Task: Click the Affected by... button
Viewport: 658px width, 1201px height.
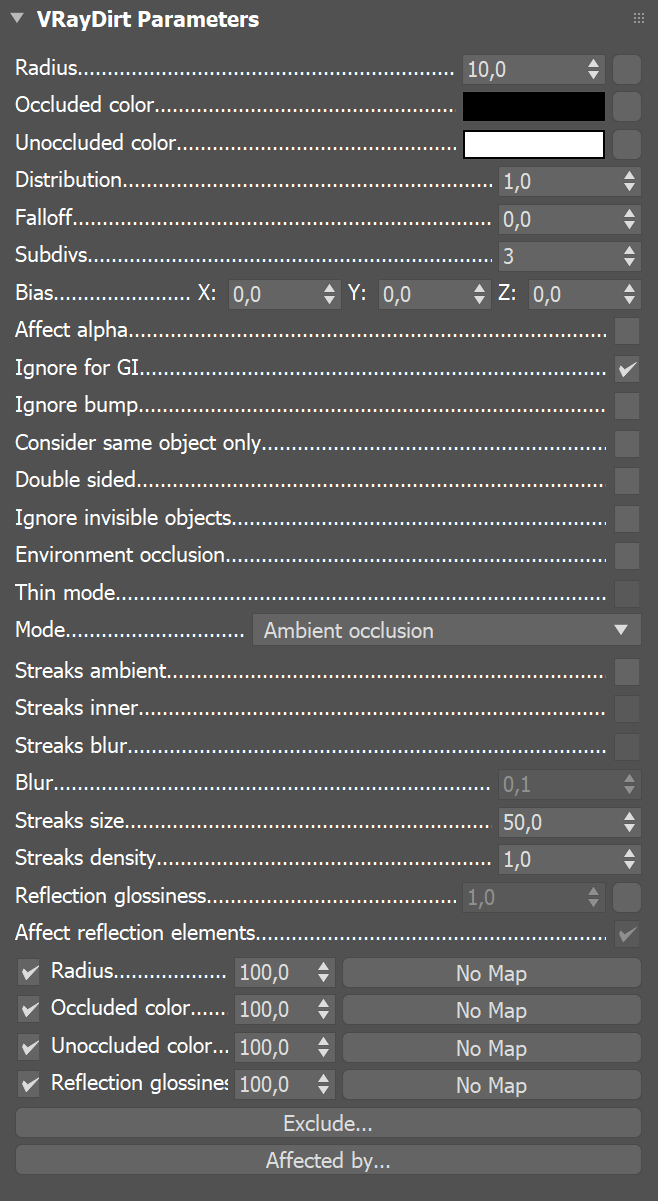Action: click(328, 1160)
